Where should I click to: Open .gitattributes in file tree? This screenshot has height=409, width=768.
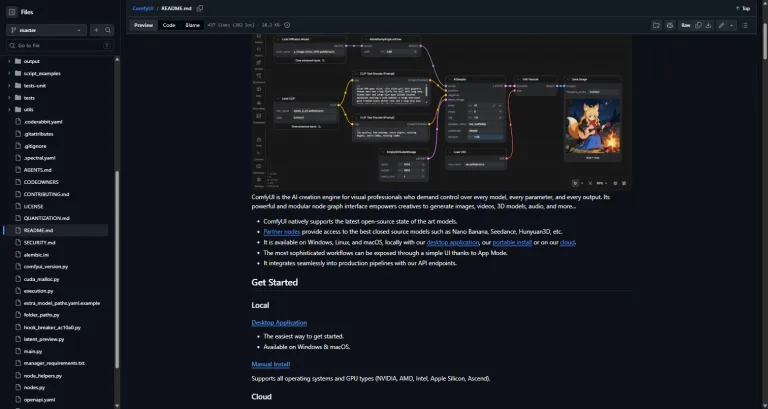pos(39,134)
